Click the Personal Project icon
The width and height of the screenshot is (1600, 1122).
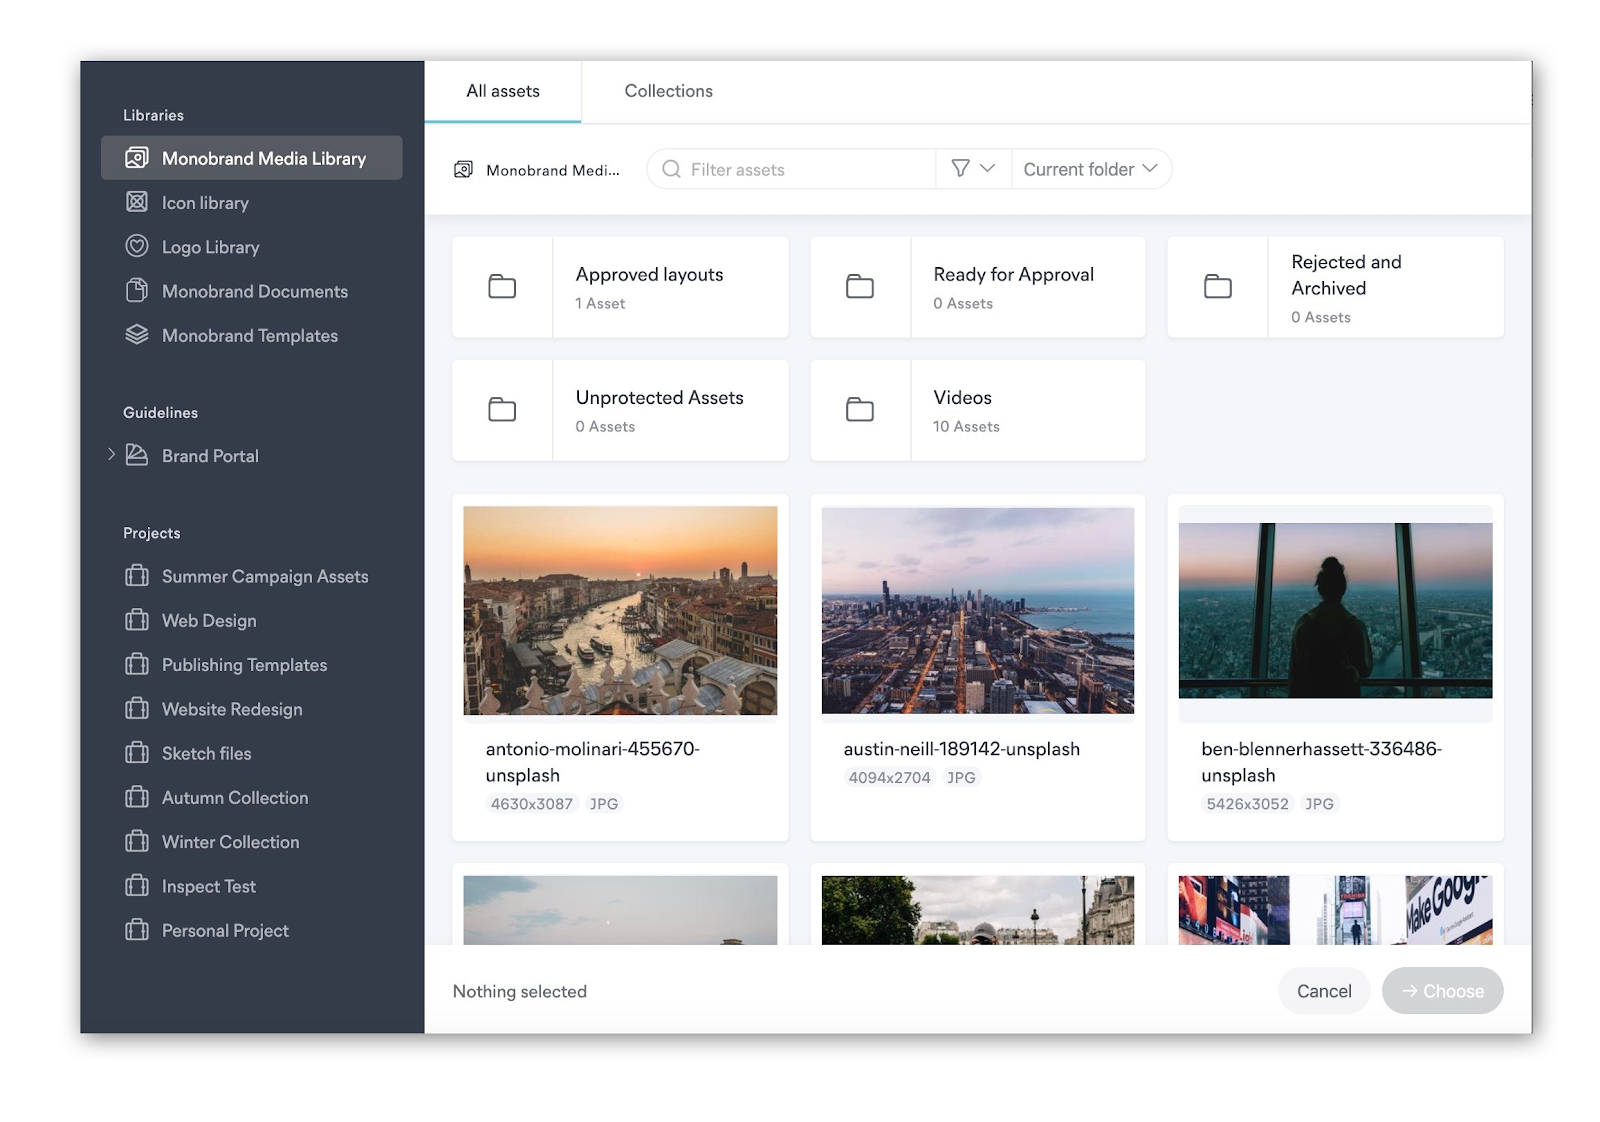[137, 929]
